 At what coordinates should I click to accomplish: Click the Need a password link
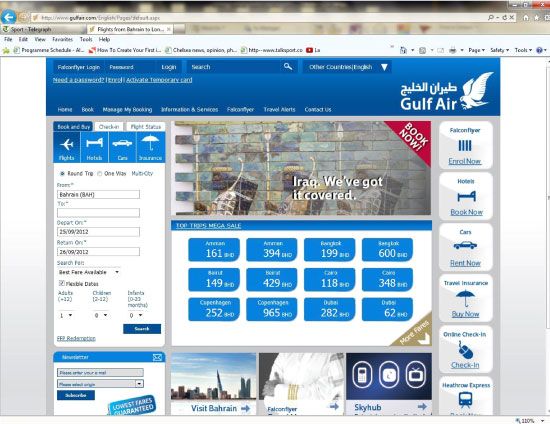(x=79, y=80)
